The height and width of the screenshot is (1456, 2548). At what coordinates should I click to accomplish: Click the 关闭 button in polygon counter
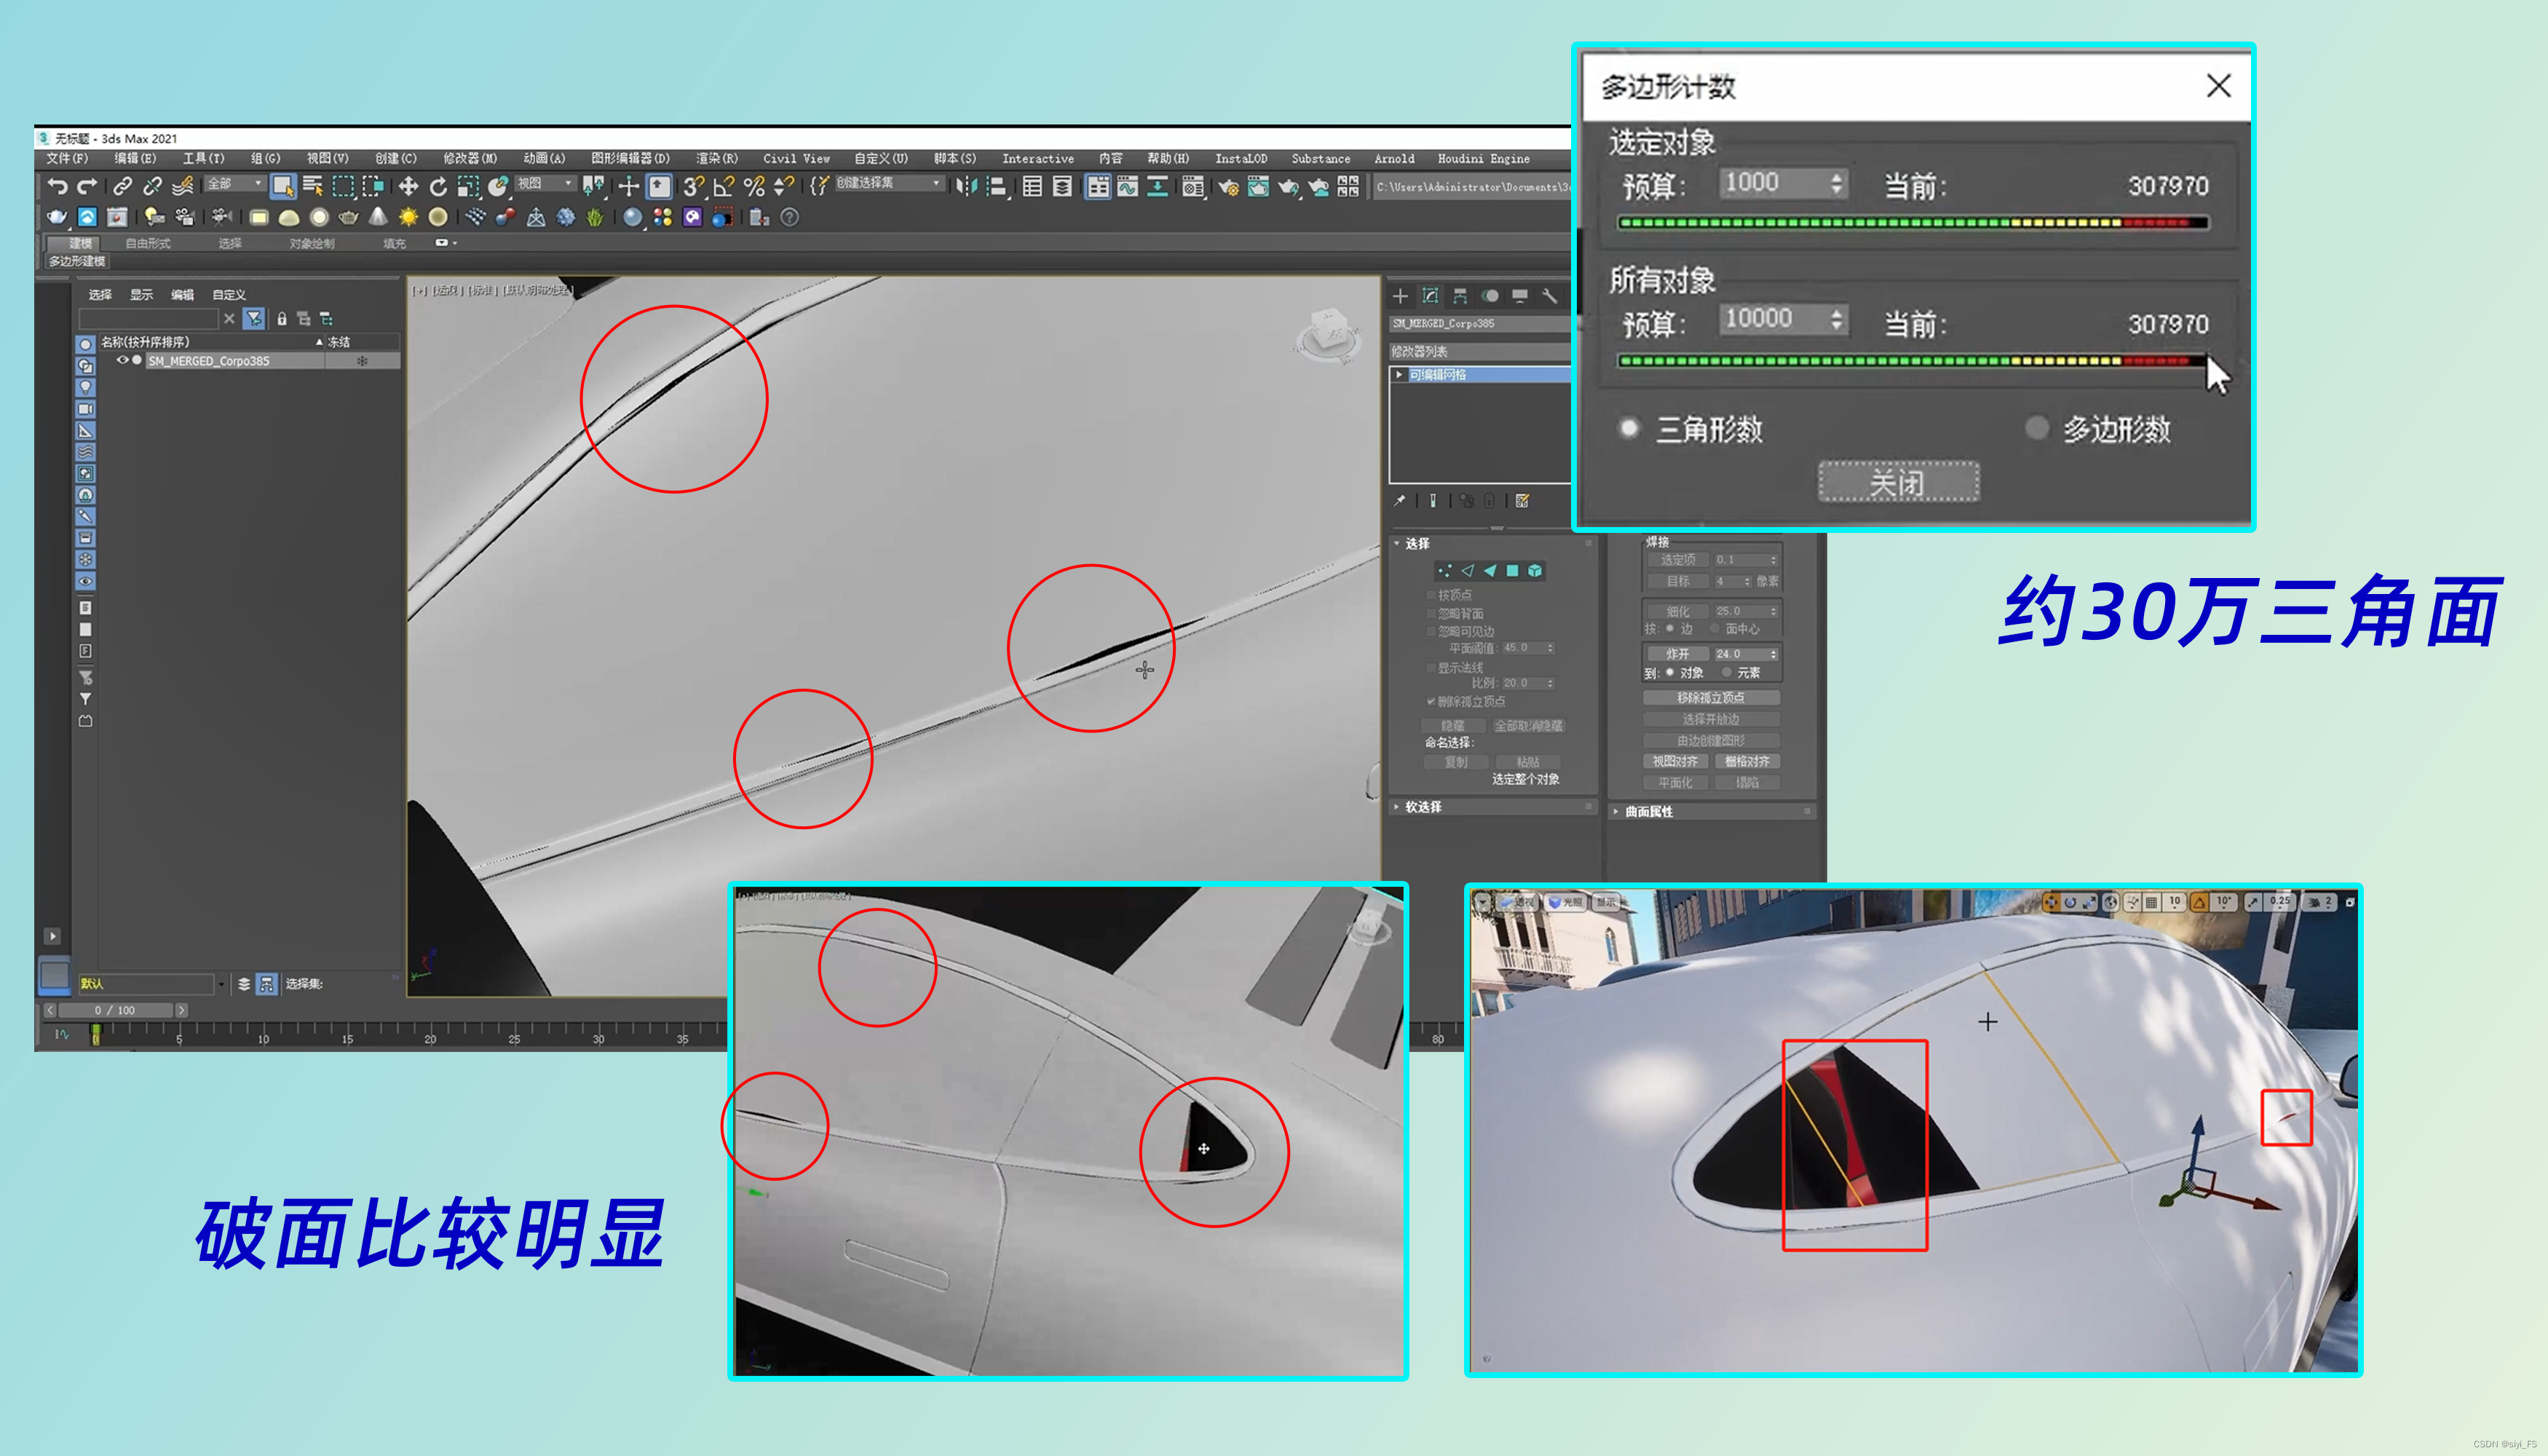click(x=1897, y=484)
